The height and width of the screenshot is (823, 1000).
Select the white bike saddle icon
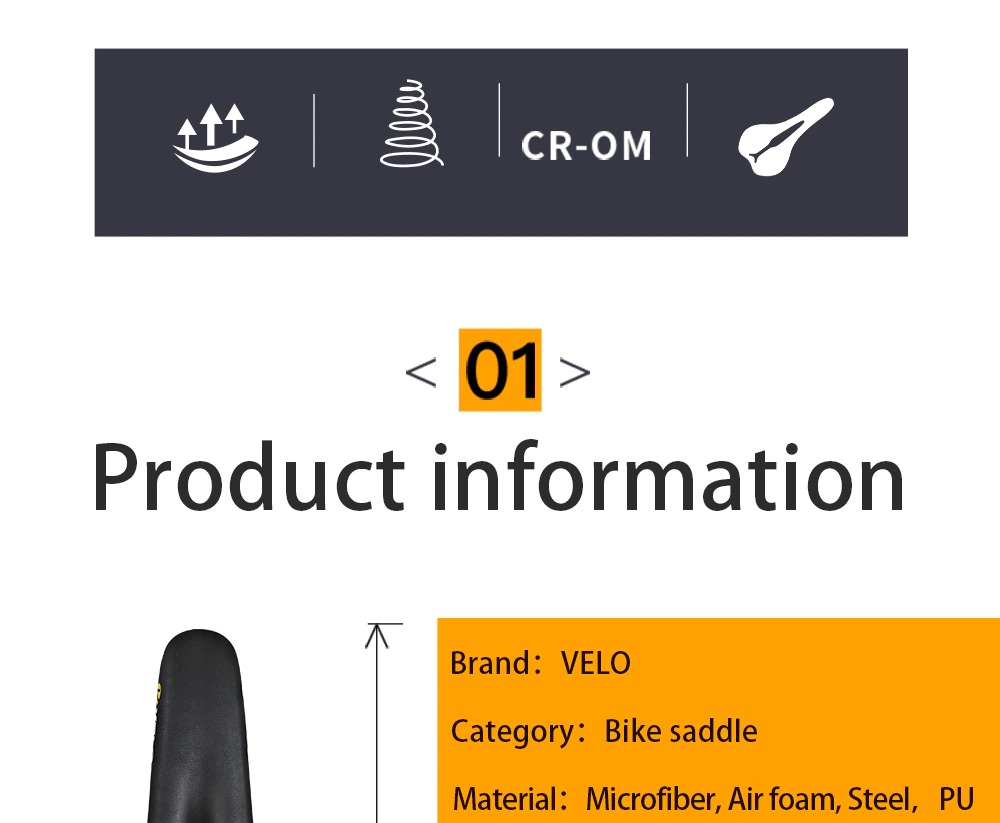786,137
